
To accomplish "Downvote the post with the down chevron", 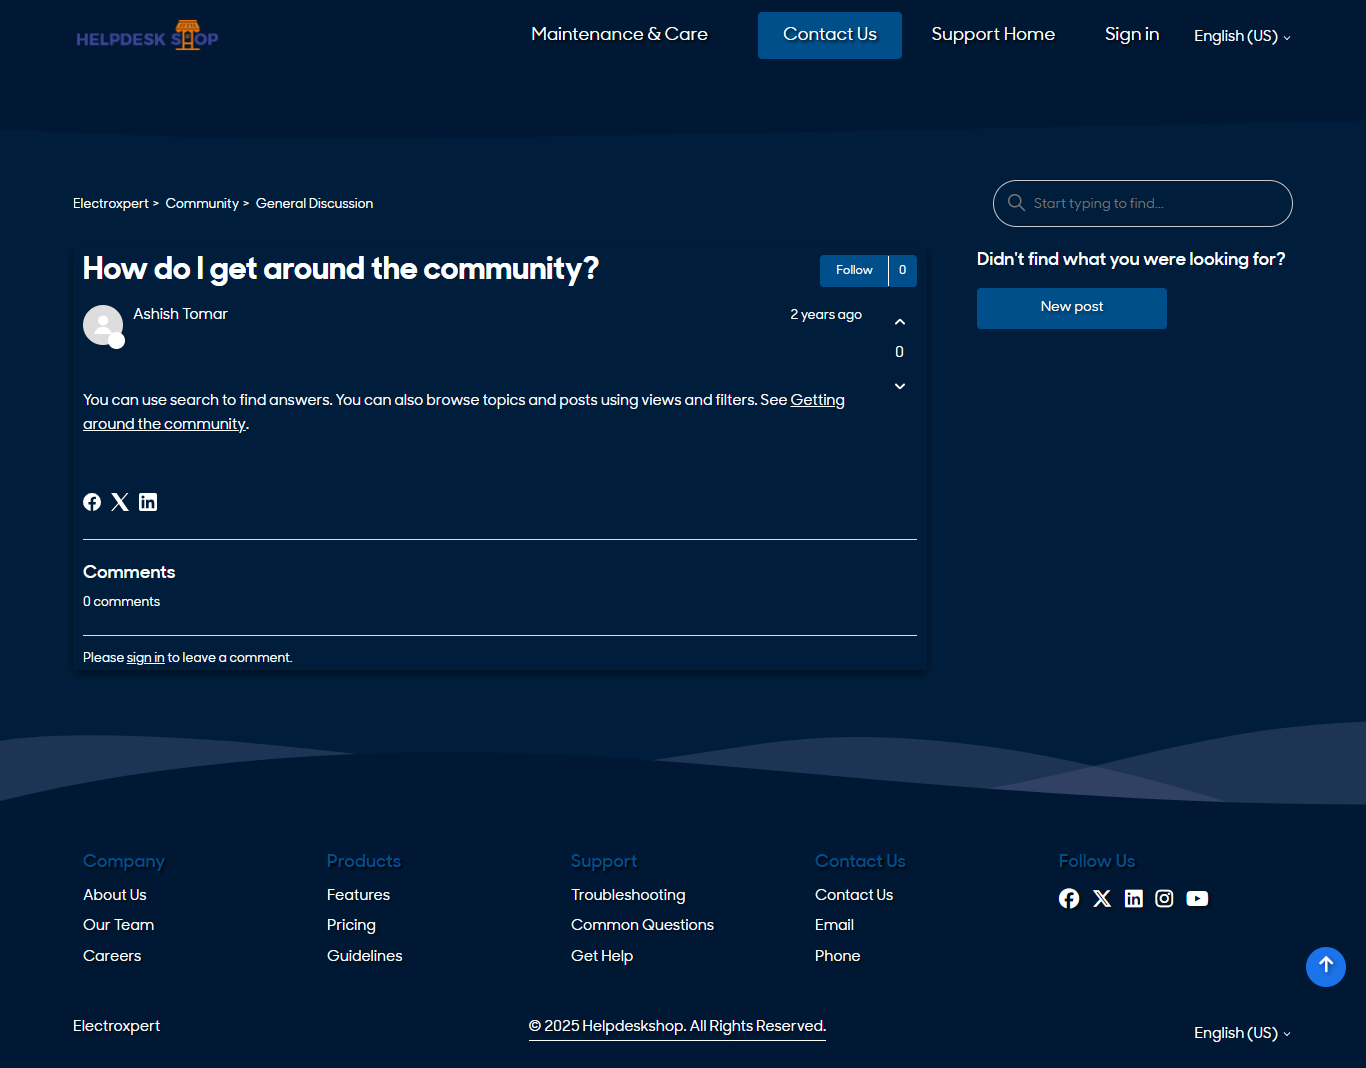I will tap(899, 386).
